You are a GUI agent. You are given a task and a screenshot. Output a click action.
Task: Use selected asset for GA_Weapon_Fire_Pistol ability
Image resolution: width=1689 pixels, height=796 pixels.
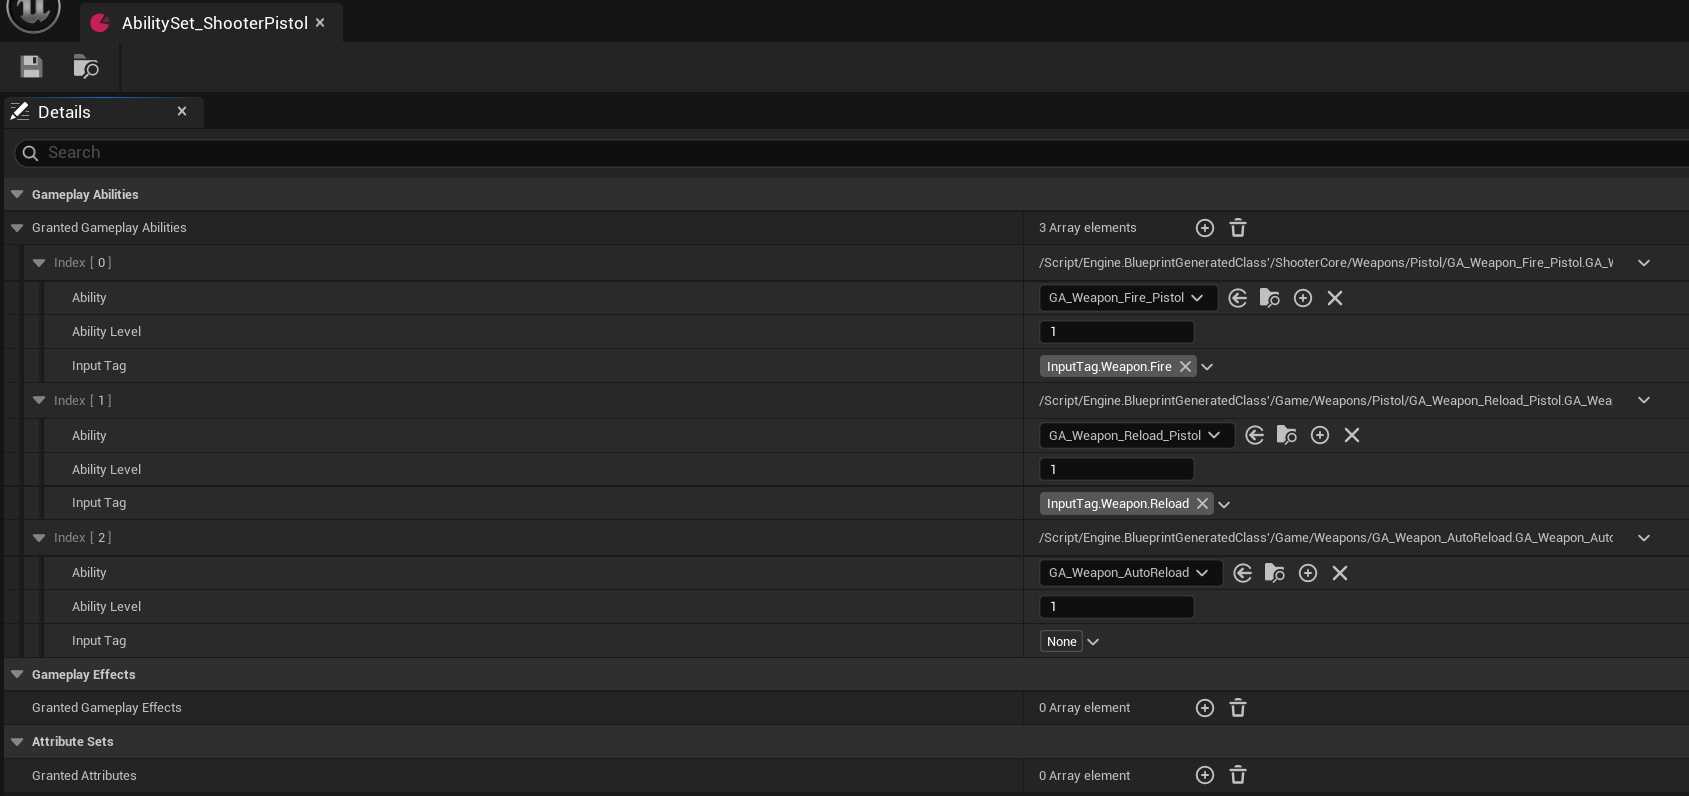(1237, 298)
